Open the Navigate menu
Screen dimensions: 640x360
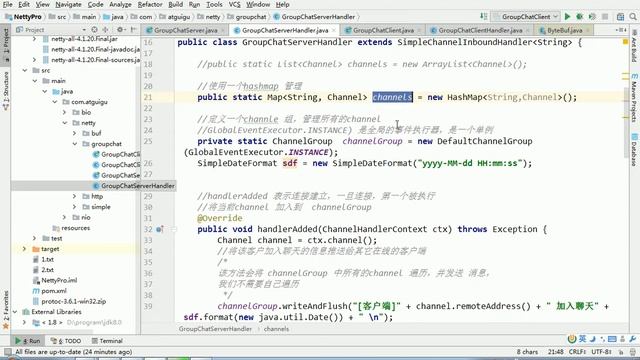point(68,4)
